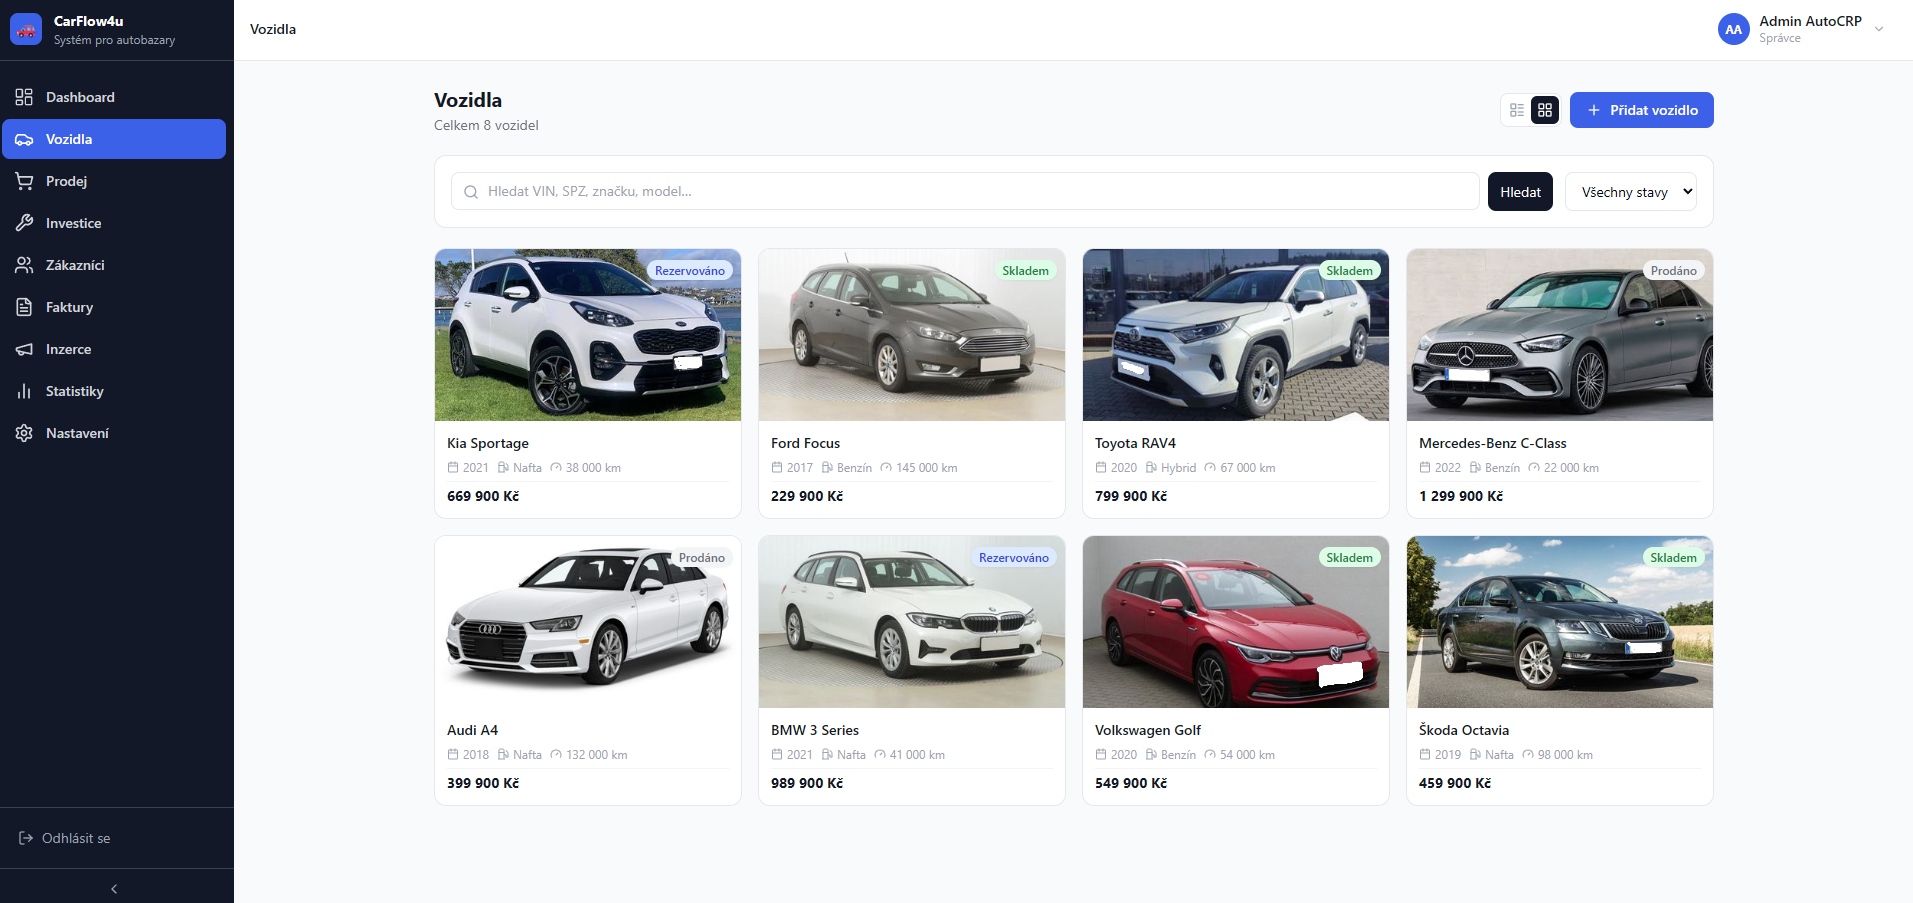The width and height of the screenshot is (1913, 903).
Task: Expand the Admin AutoCRP account menu chevron
Action: point(1879,29)
